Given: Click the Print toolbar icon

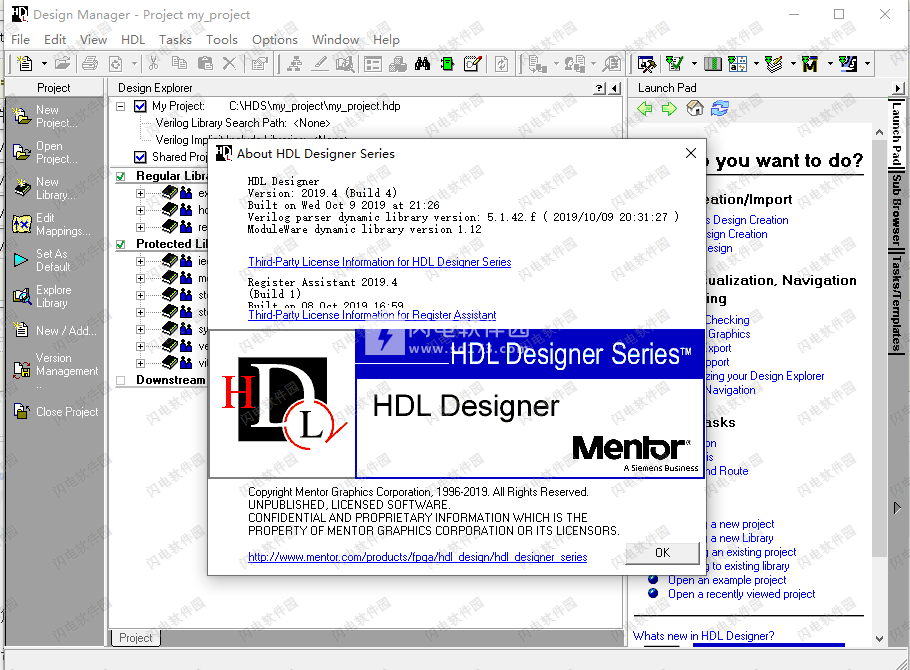Looking at the screenshot, I should click(x=90, y=63).
